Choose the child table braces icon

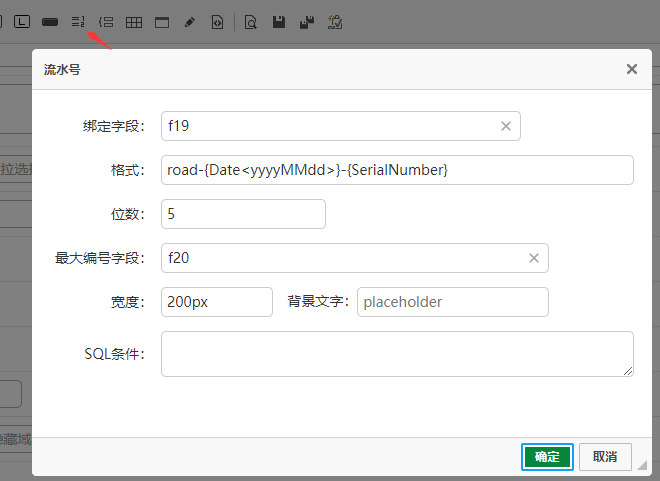pos(106,22)
